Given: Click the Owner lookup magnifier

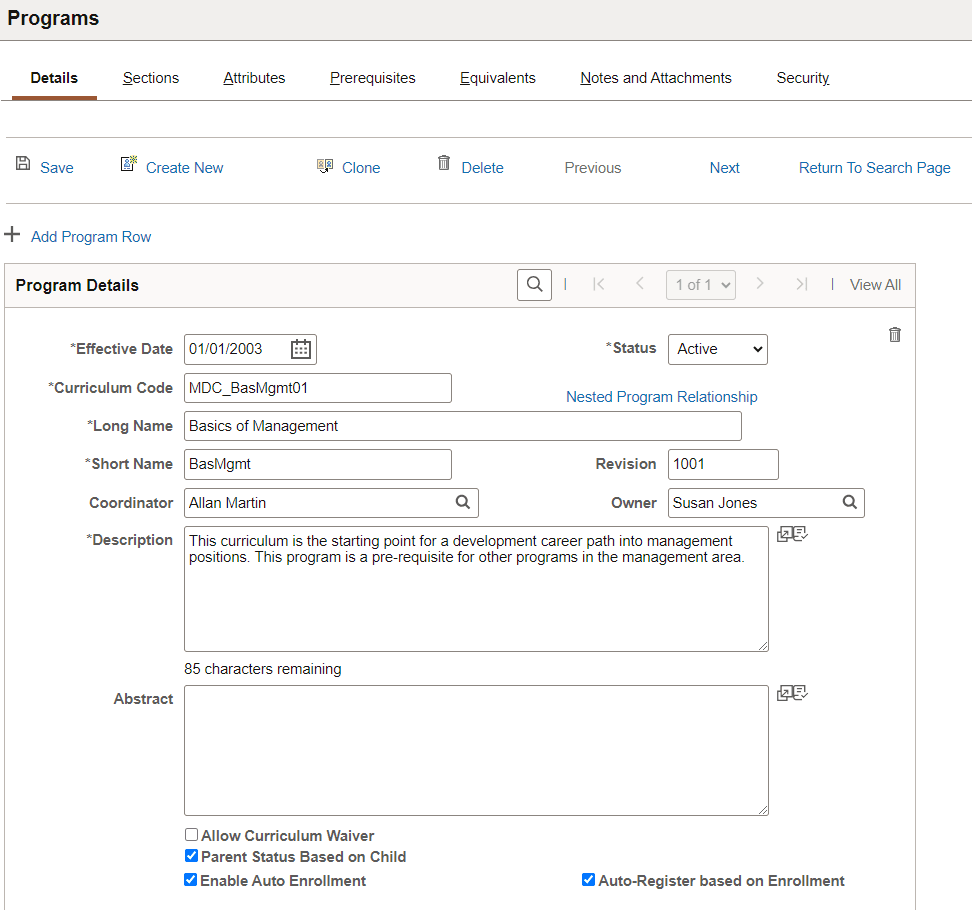Looking at the screenshot, I should click(x=850, y=502).
